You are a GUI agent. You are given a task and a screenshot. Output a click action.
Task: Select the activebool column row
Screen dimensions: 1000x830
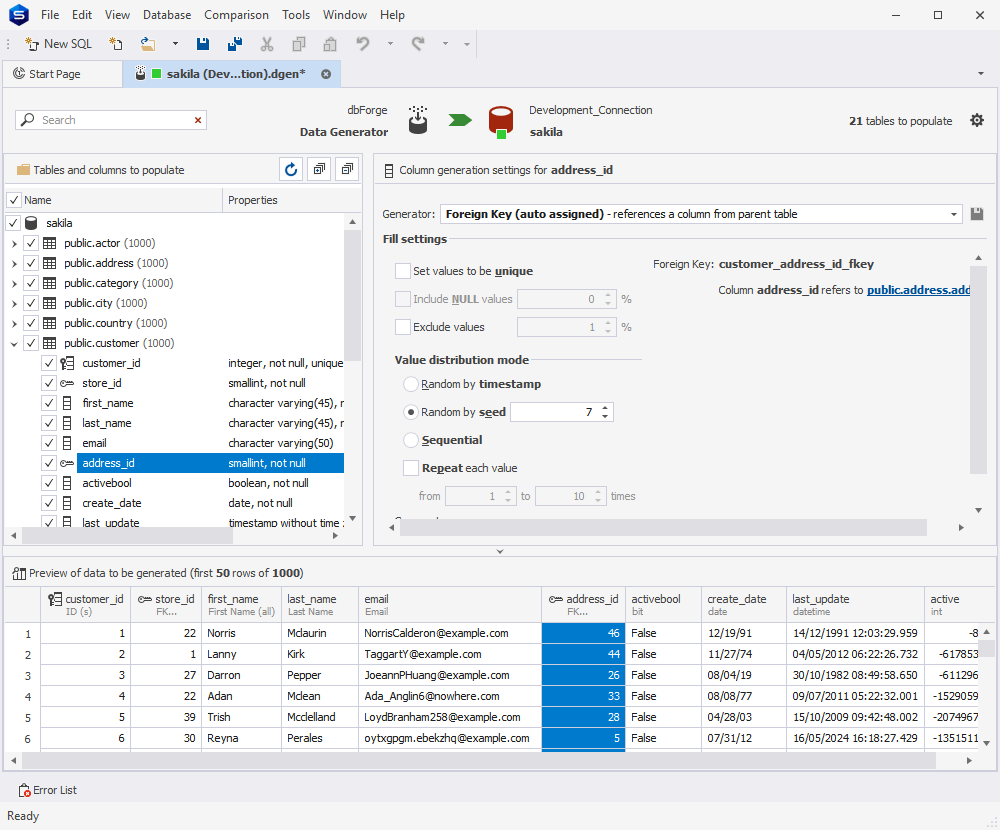point(210,483)
